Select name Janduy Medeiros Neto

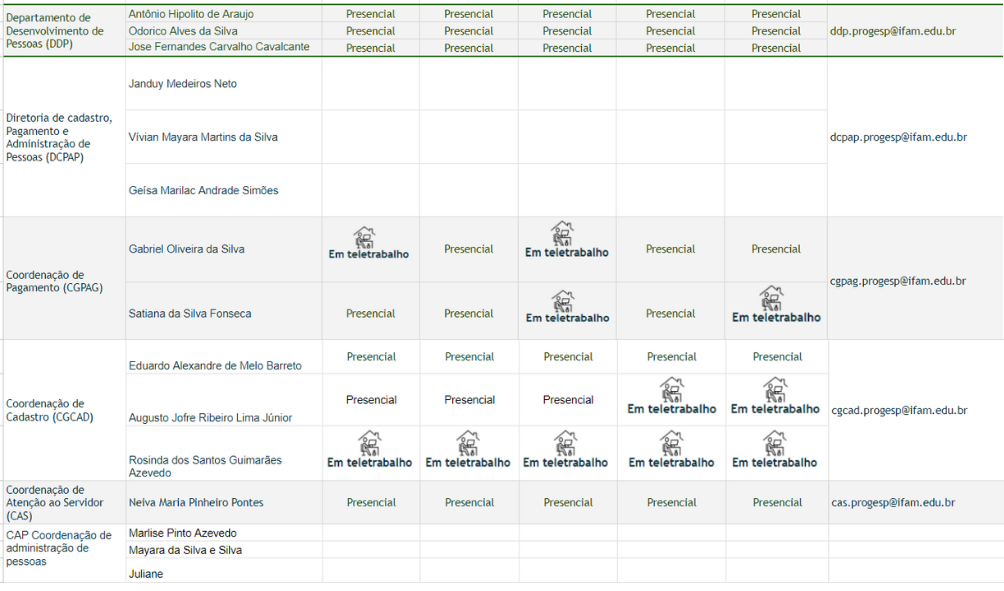click(182, 84)
